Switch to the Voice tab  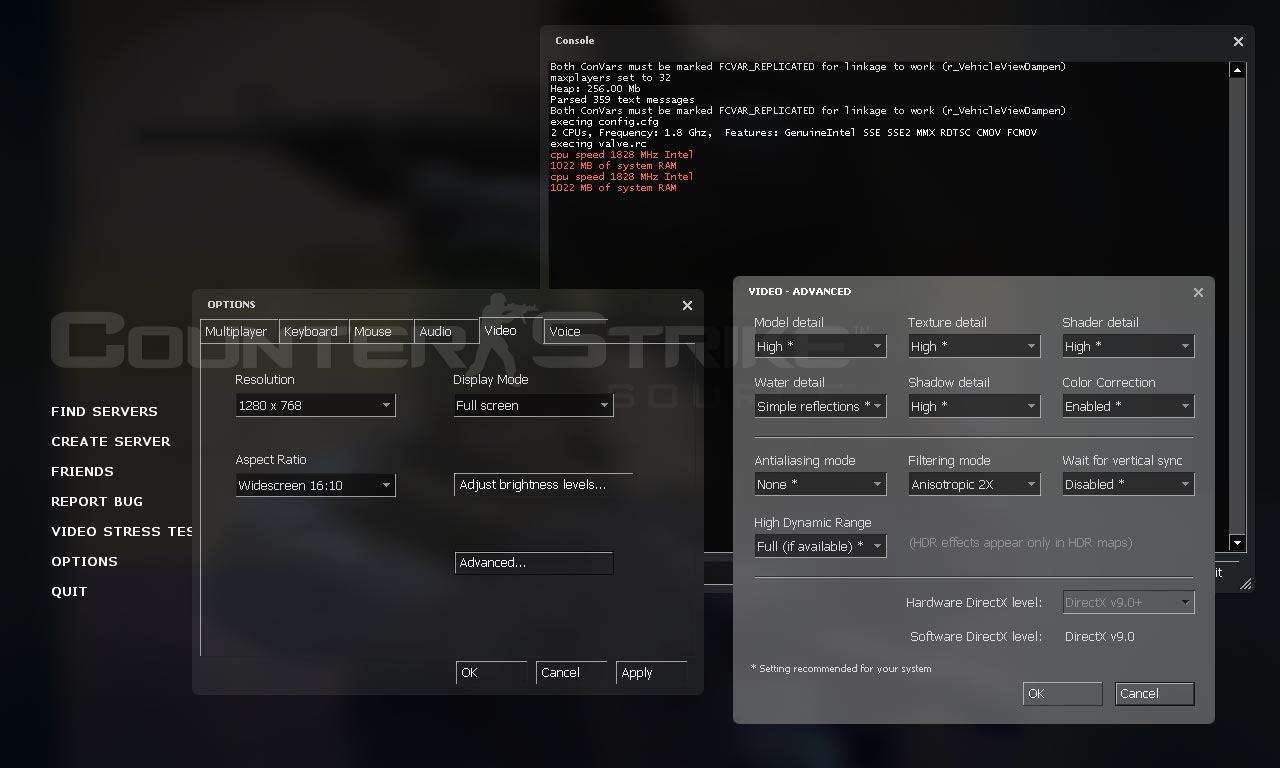pyautogui.click(x=574, y=331)
